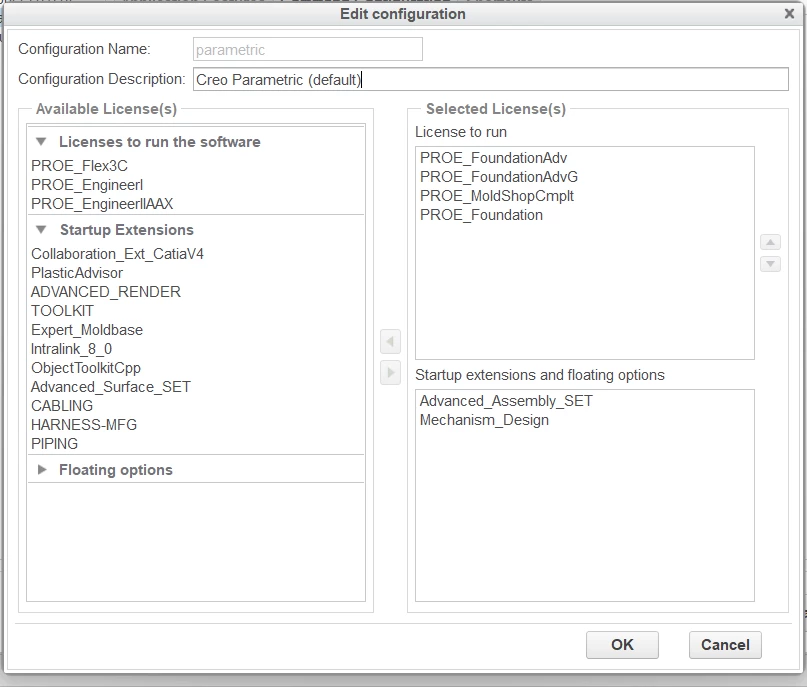The width and height of the screenshot is (807, 687).
Task: Select Expert_Moldbase extension
Action: 87,330
